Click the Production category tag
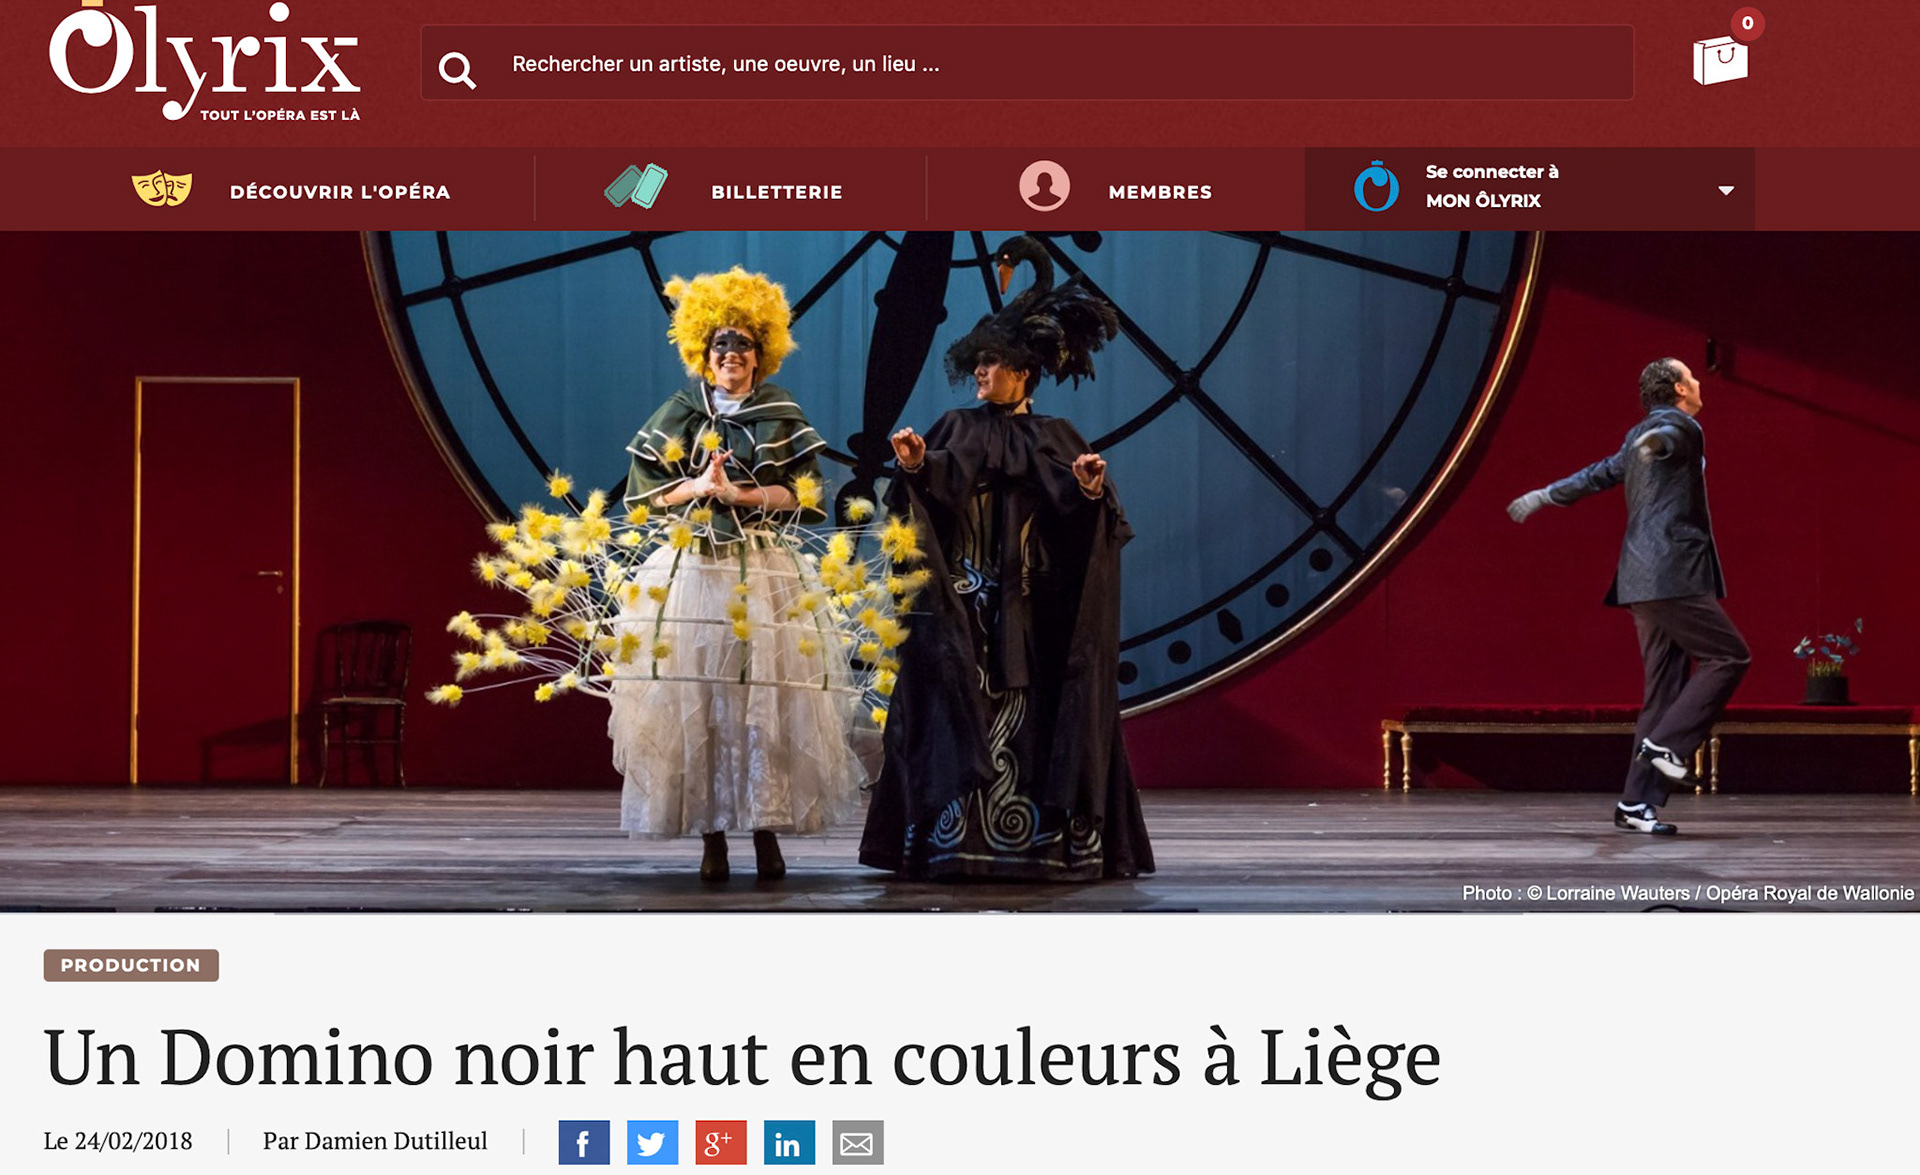 pyautogui.click(x=131, y=965)
